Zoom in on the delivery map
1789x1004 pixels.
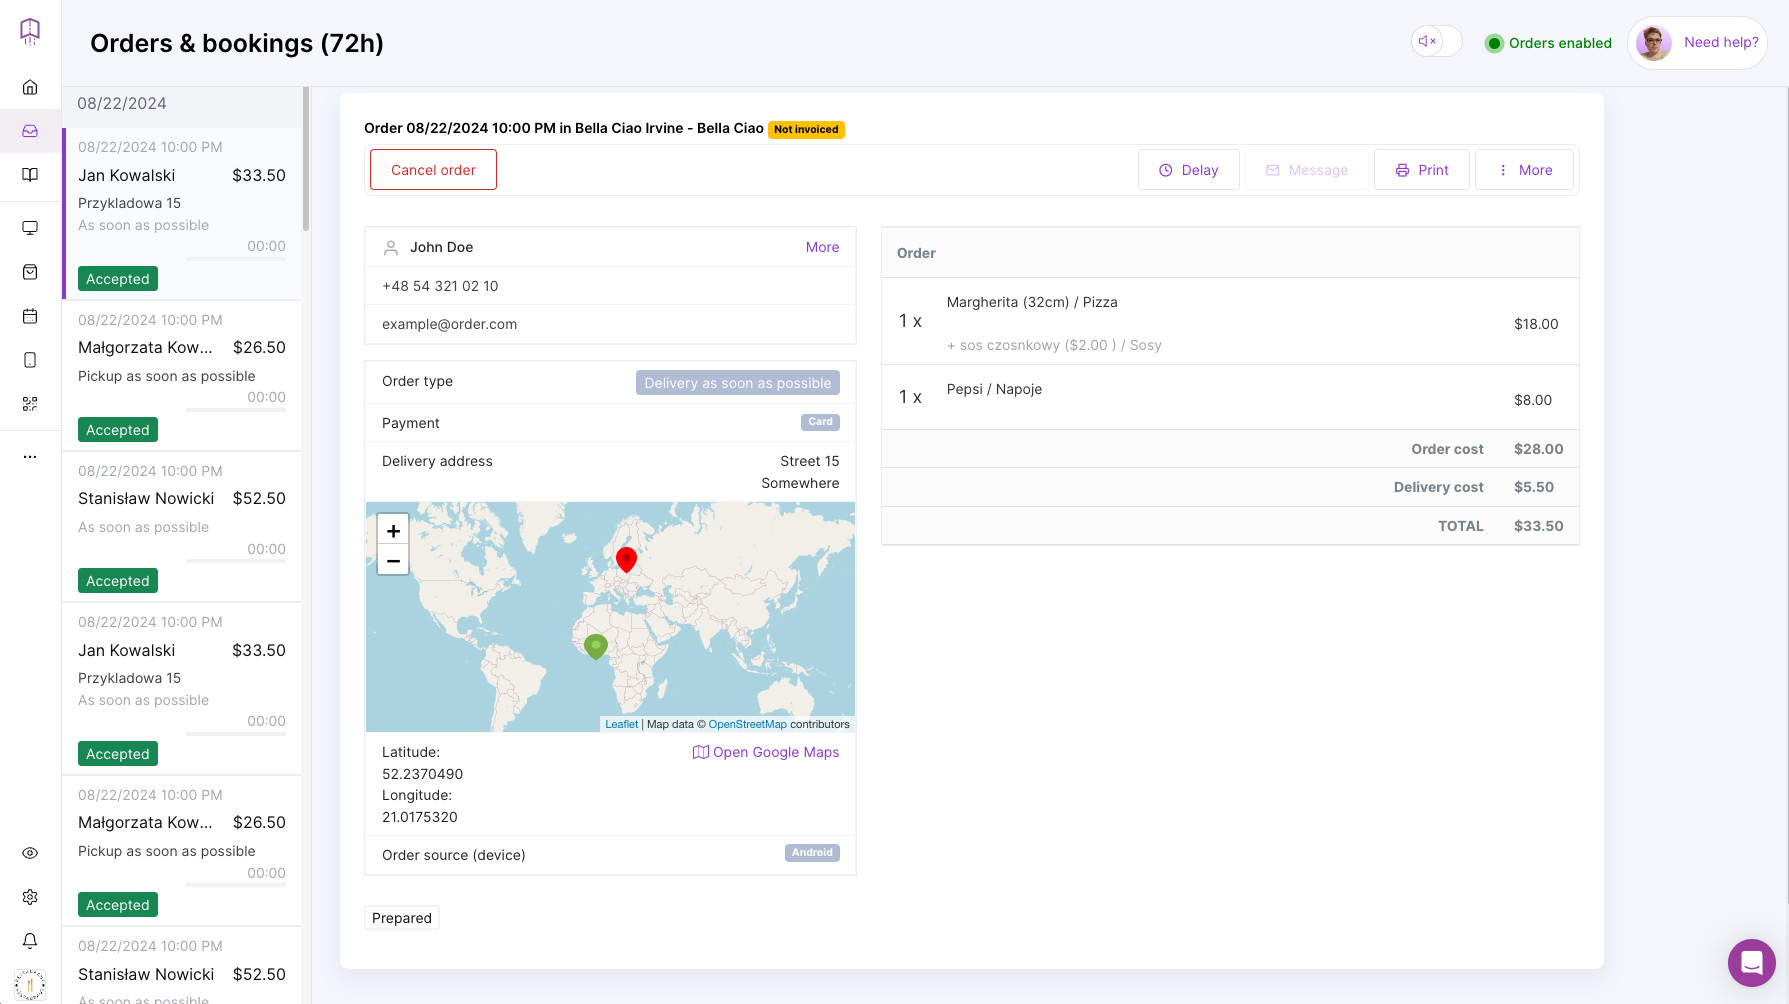click(393, 531)
